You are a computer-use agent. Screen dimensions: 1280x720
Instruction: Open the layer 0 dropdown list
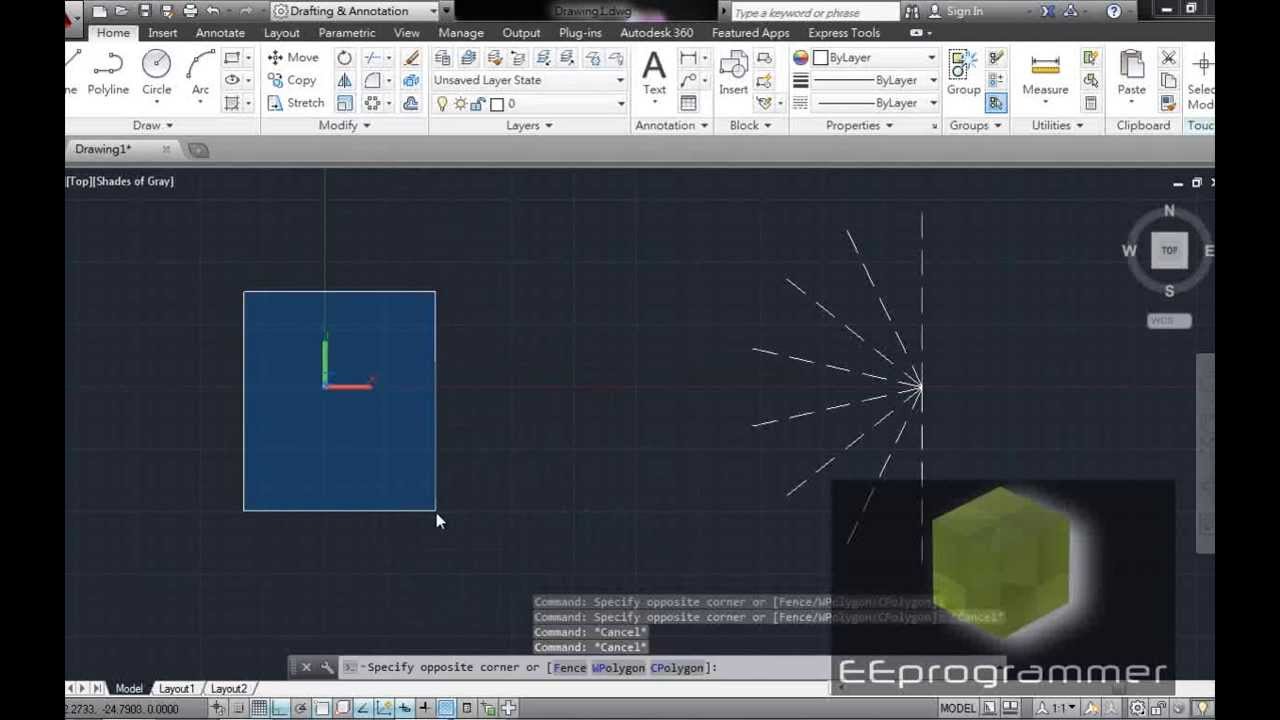pos(529,104)
